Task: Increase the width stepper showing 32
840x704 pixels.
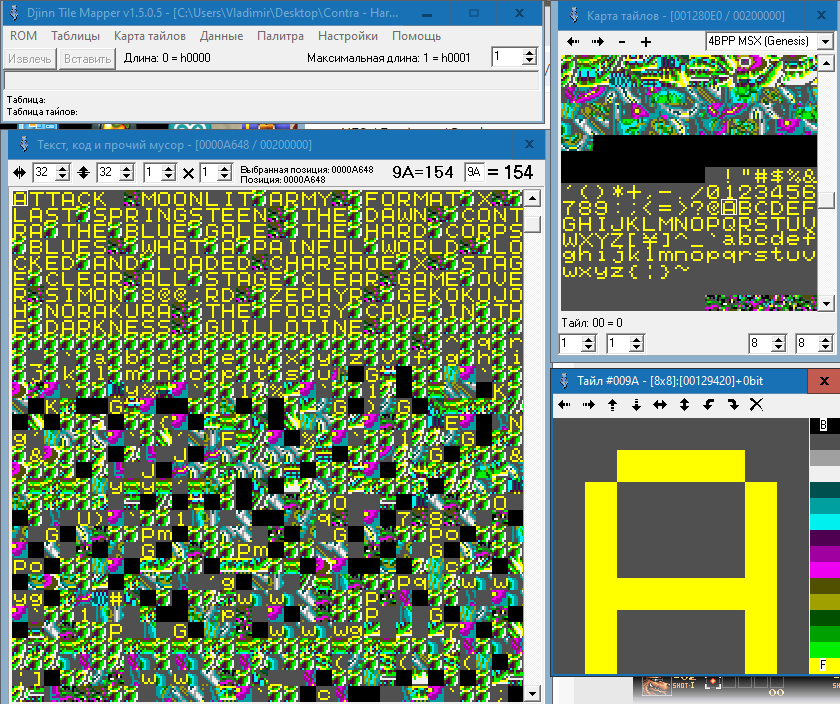Action: pyautogui.click(x=63, y=169)
